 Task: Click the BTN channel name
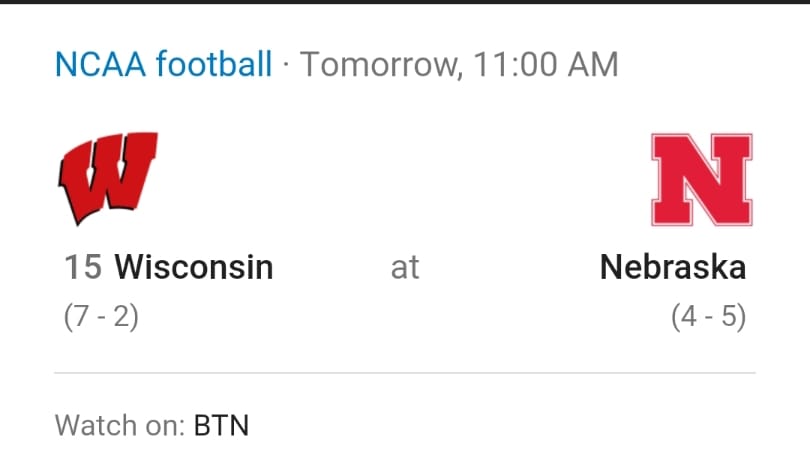[x=221, y=426]
